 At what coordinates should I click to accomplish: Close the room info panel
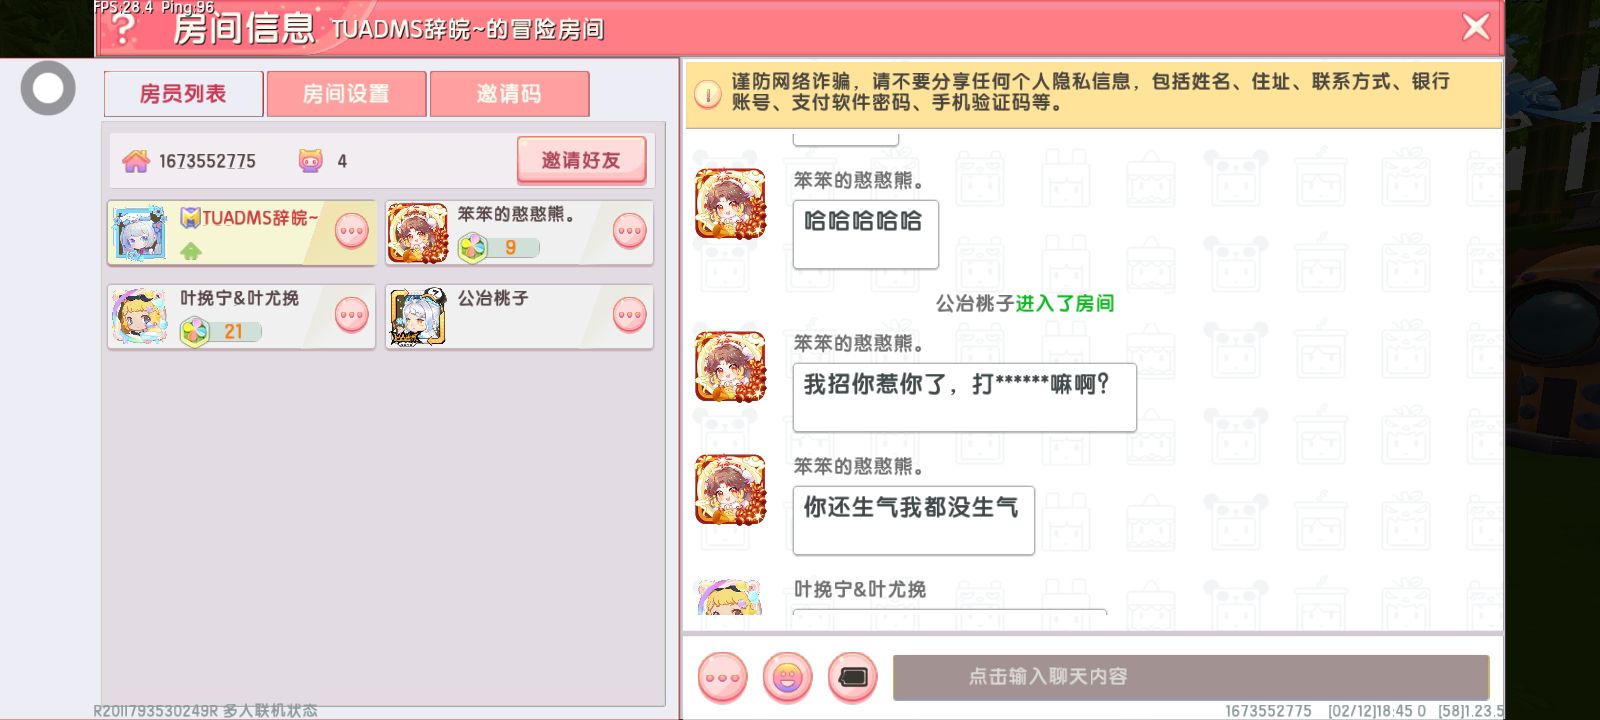(x=1476, y=27)
